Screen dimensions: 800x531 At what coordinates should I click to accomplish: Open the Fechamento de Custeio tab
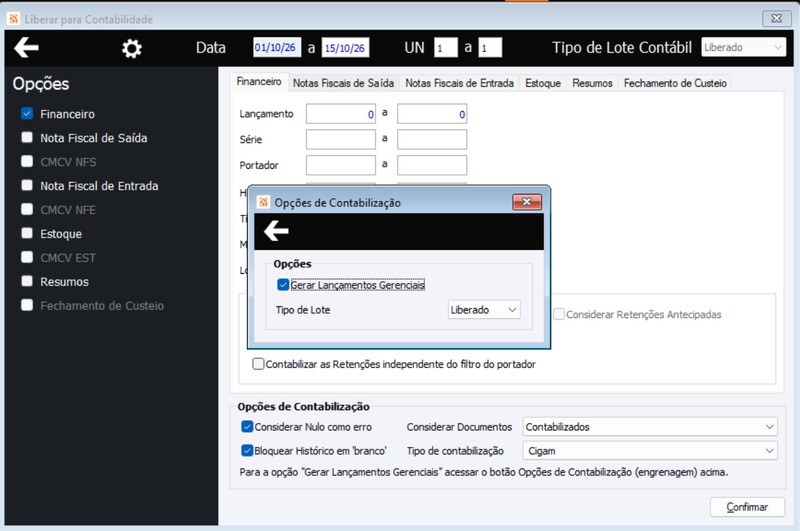point(675,83)
